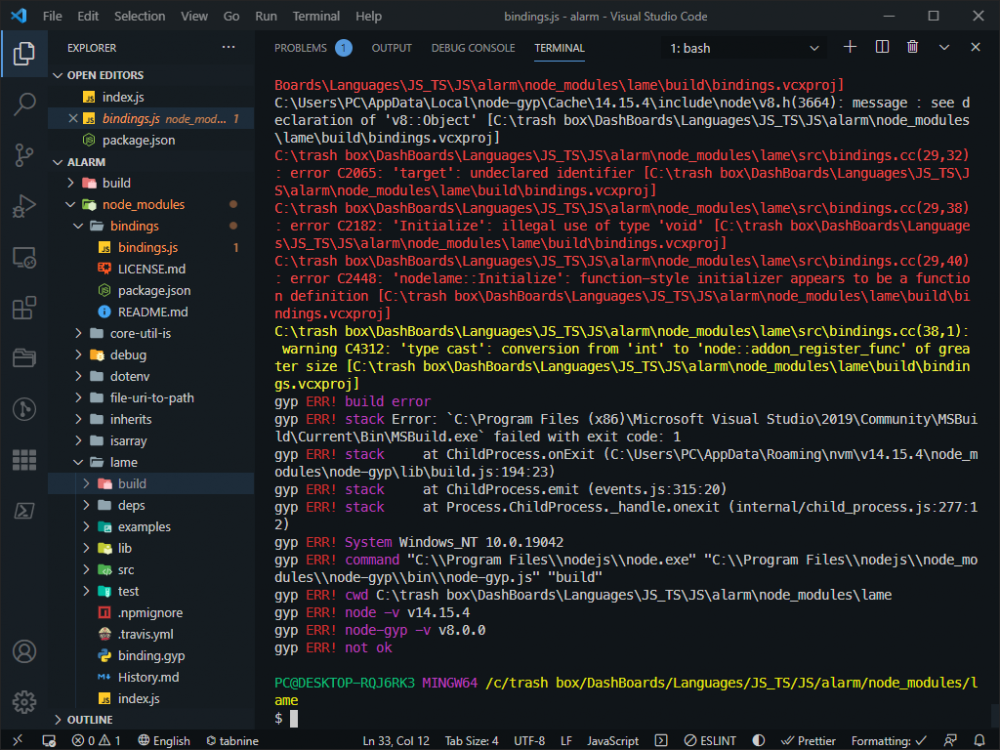Click the tabnine status bar item
The image size is (1000, 750).
coord(232,740)
